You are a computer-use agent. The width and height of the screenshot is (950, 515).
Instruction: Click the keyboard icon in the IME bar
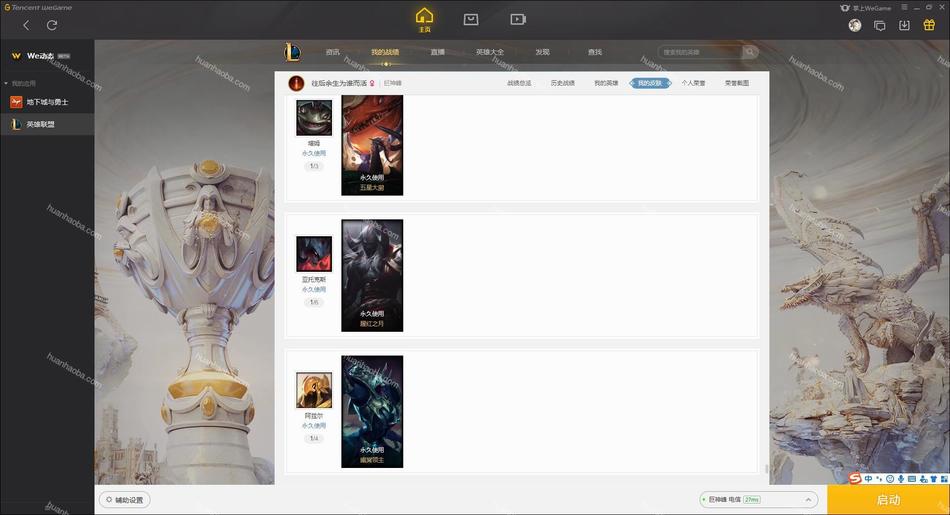click(912, 479)
